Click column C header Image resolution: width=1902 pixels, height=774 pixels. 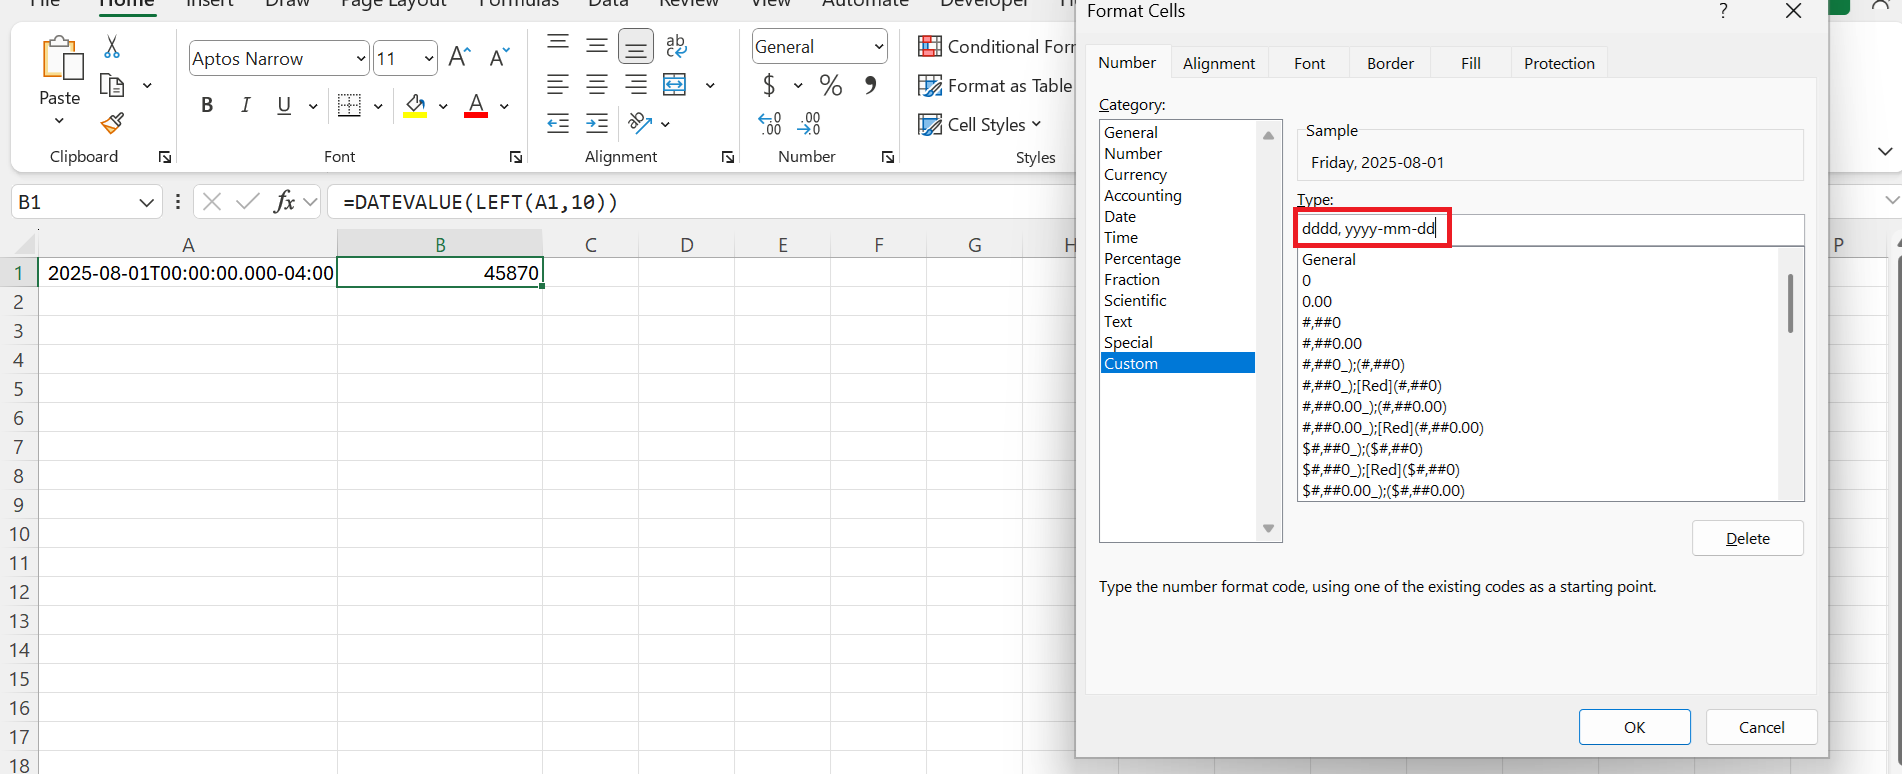click(x=591, y=244)
